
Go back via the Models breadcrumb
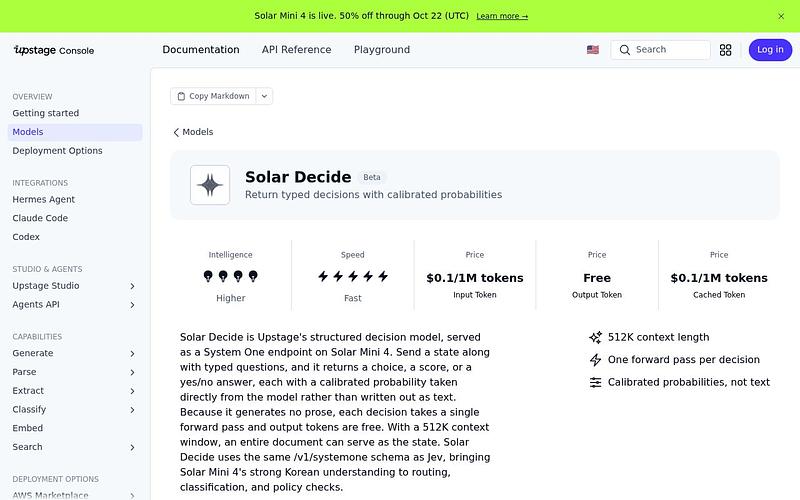(x=197, y=132)
